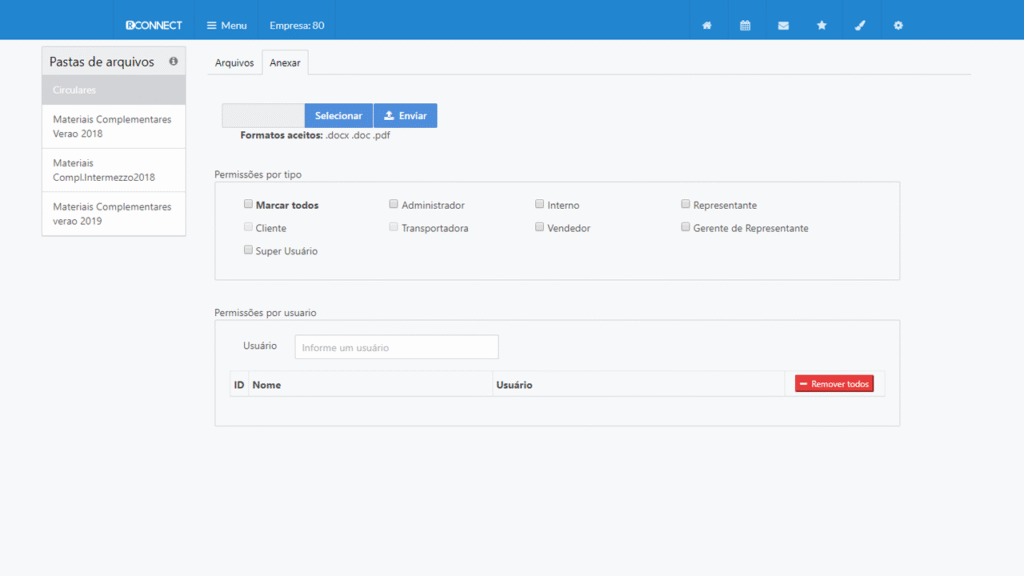Click the favorites star icon
Image resolution: width=1024 pixels, height=576 pixels.
[822, 25]
